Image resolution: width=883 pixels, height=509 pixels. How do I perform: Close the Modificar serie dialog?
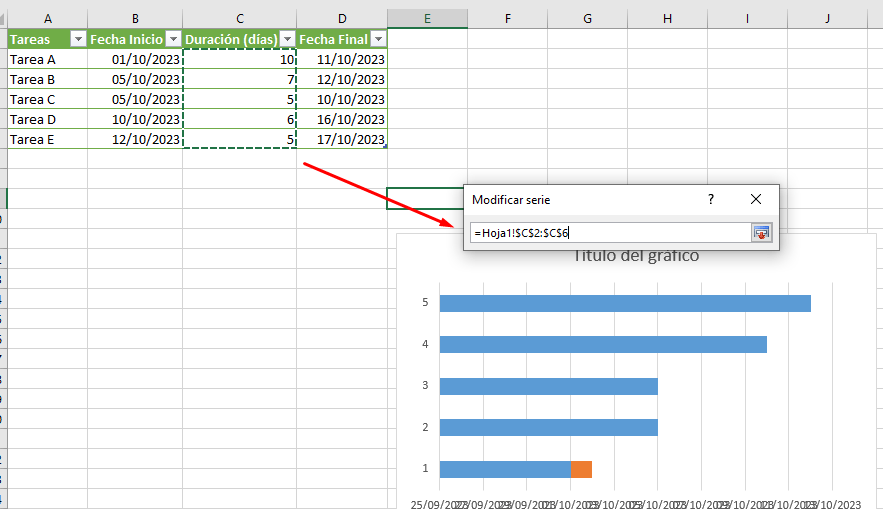[x=756, y=200]
